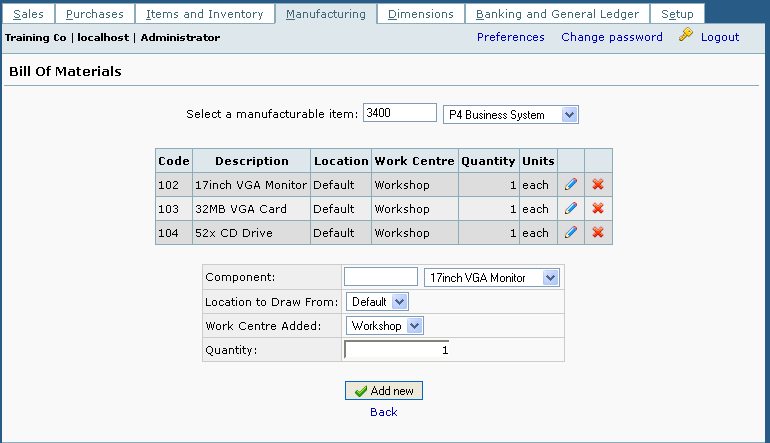The width and height of the screenshot is (770, 443).
Task: Delete the 17inch VGA Monitor row
Action: point(598,185)
